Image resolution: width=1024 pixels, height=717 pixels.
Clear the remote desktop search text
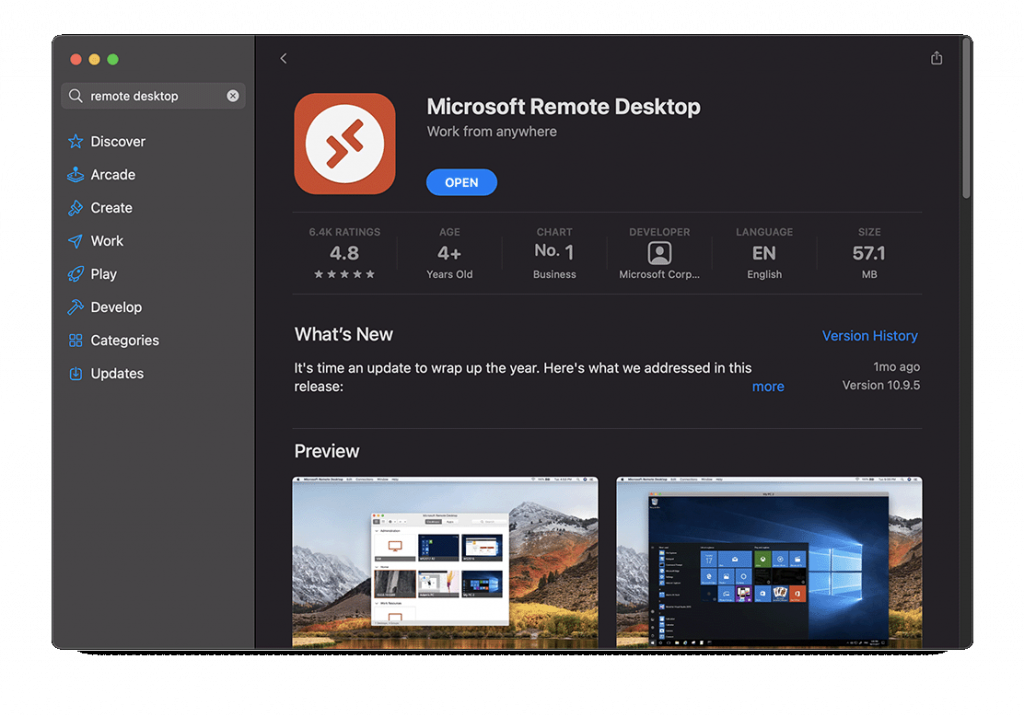232,96
